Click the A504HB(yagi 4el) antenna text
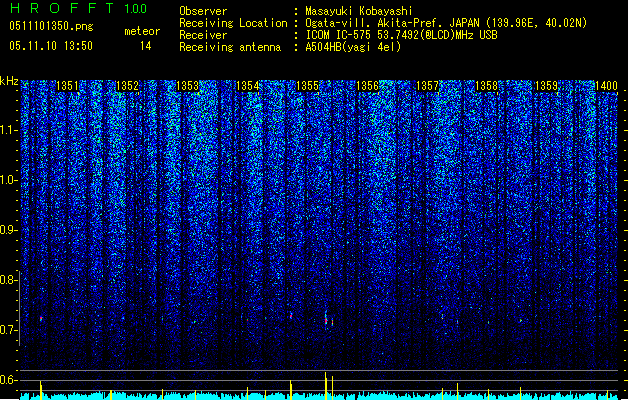 tap(353, 47)
